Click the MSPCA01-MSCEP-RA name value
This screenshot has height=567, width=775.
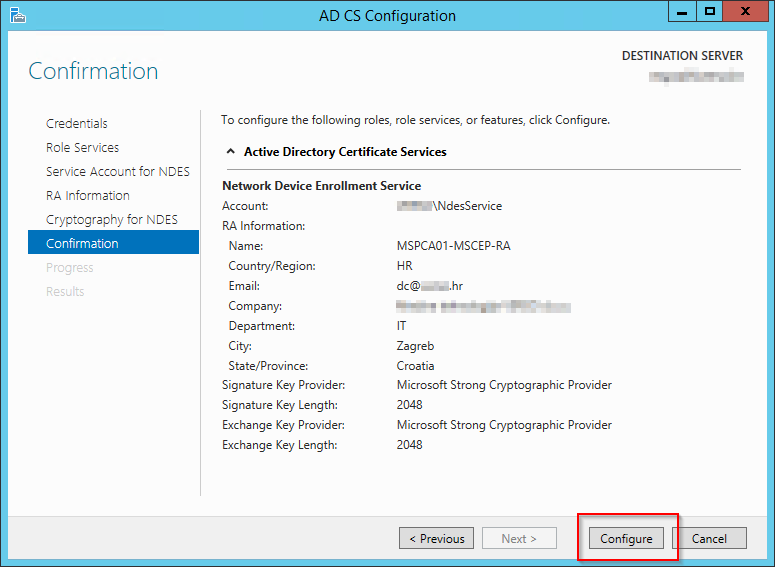pos(447,246)
